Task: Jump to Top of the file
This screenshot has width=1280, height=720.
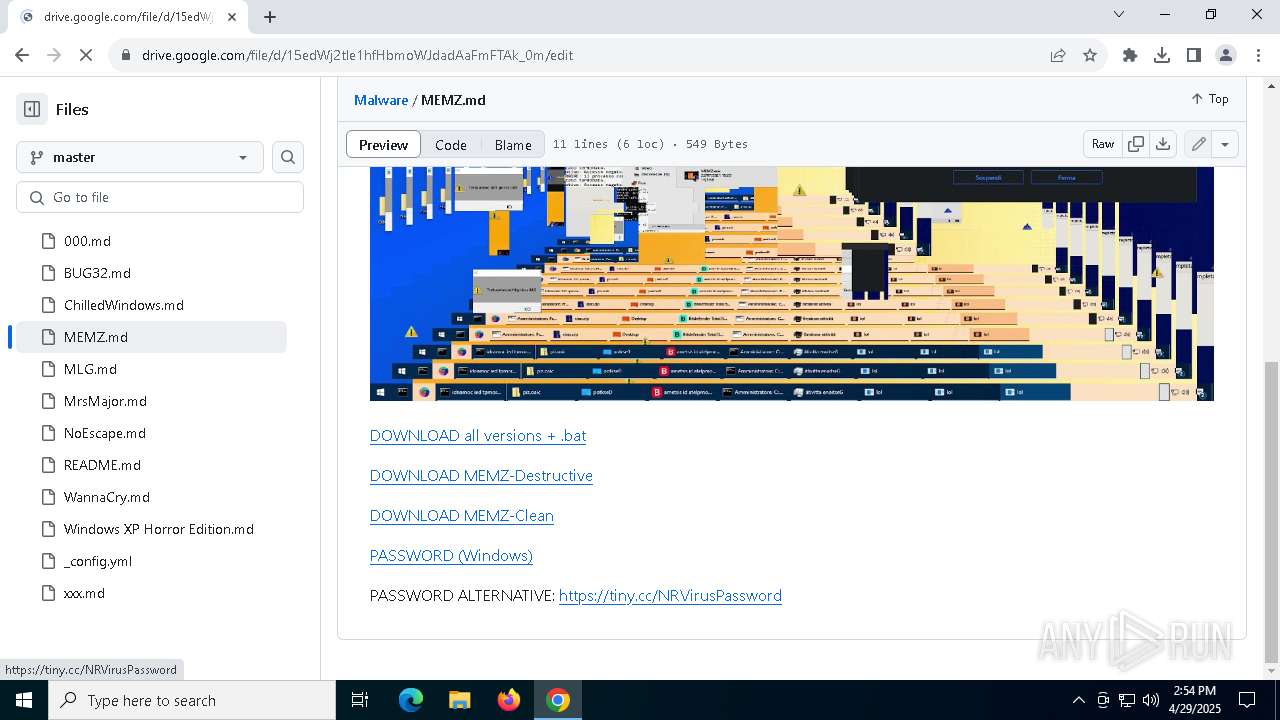Action: pos(1210,99)
